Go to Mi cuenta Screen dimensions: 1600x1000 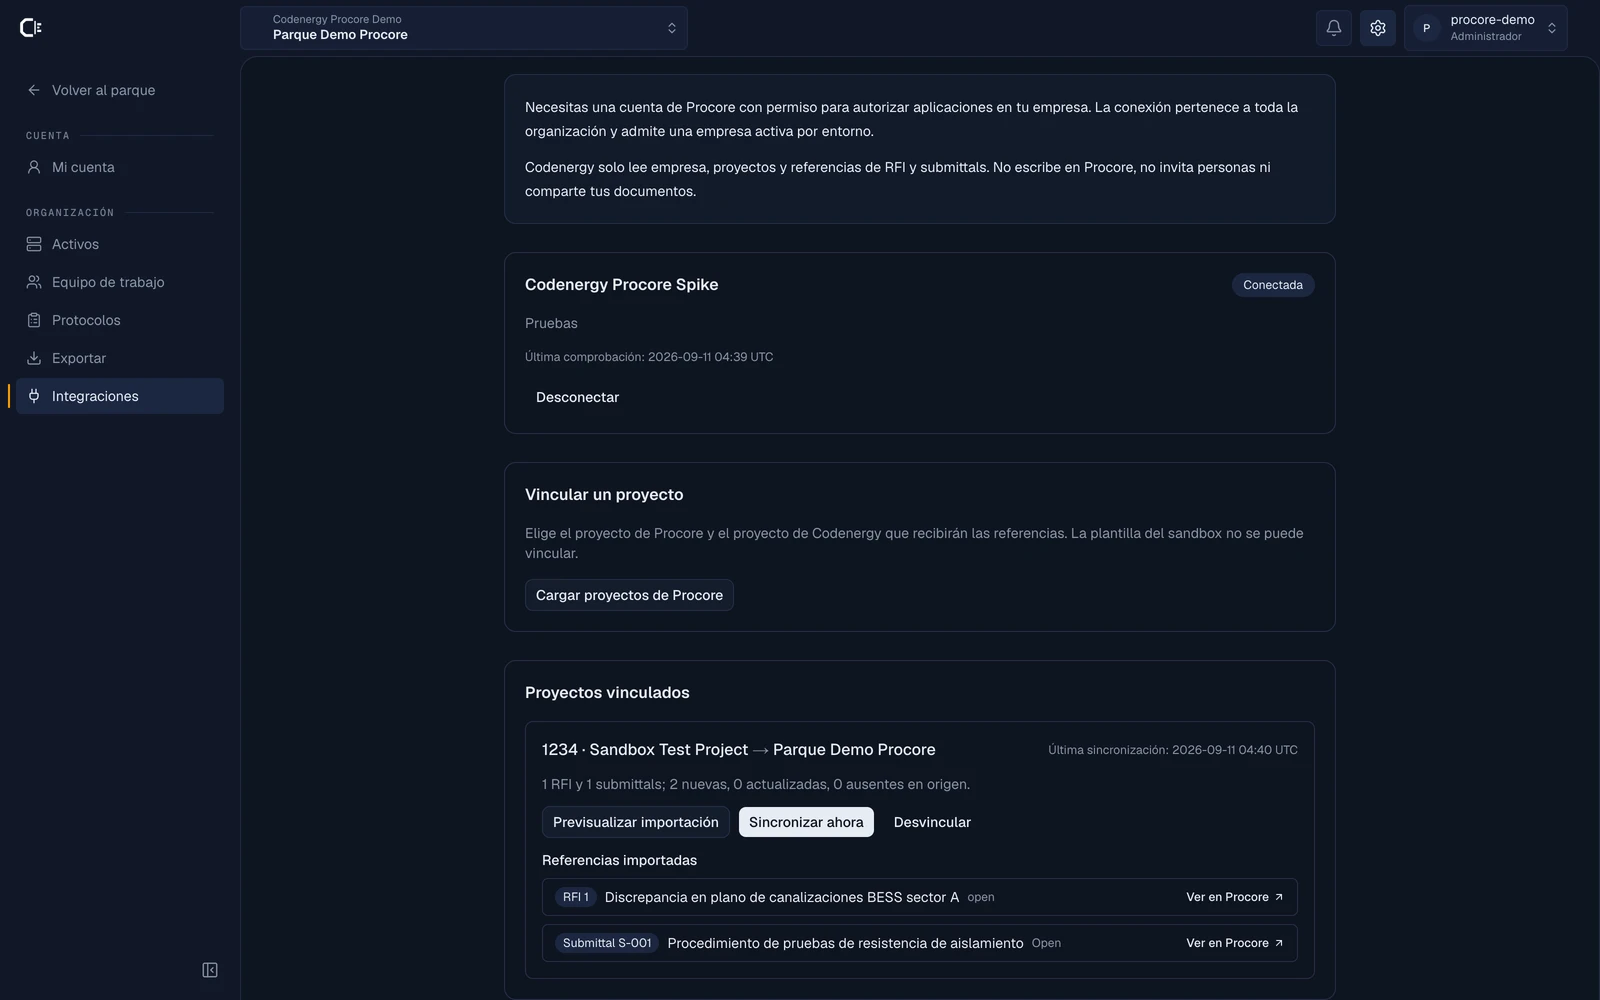(120, 167)
